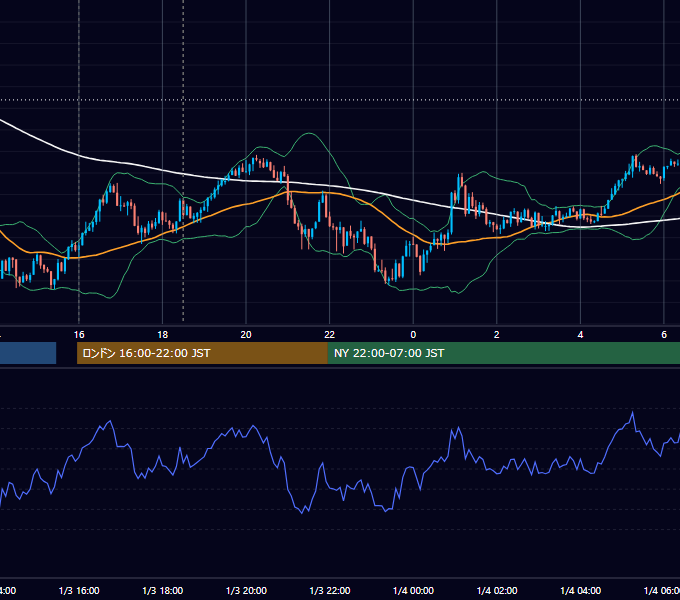Click the 22 hour label on upper axis

tap(330, 335)
